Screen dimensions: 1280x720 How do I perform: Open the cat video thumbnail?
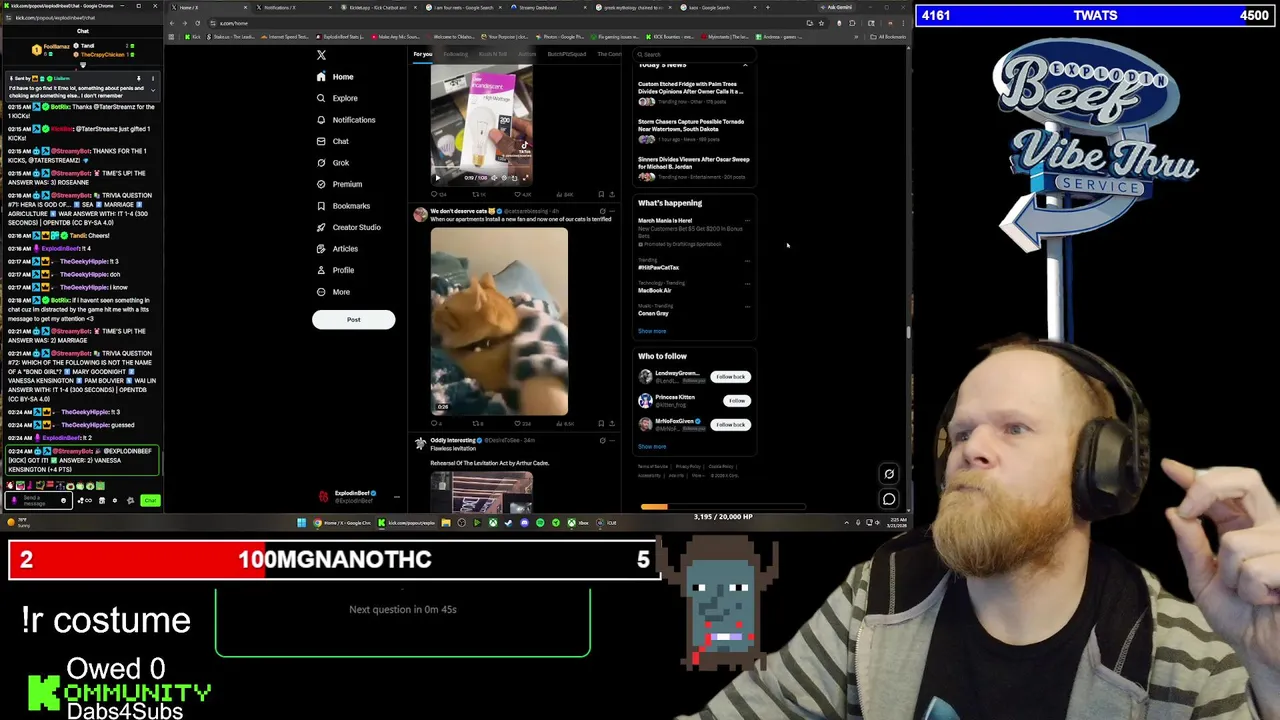point(499,322)
